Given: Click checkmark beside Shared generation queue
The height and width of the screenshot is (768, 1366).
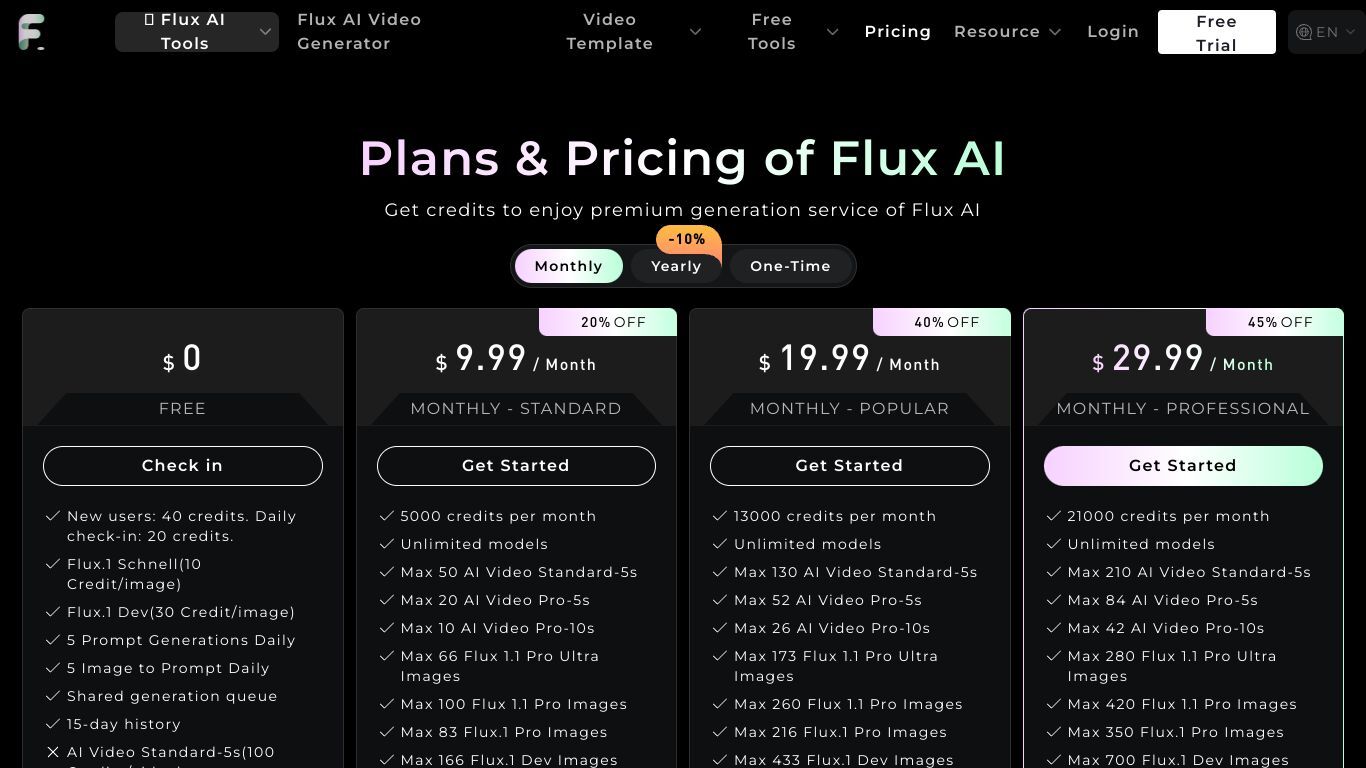Looking at the screenshot, I should [53, 696].
